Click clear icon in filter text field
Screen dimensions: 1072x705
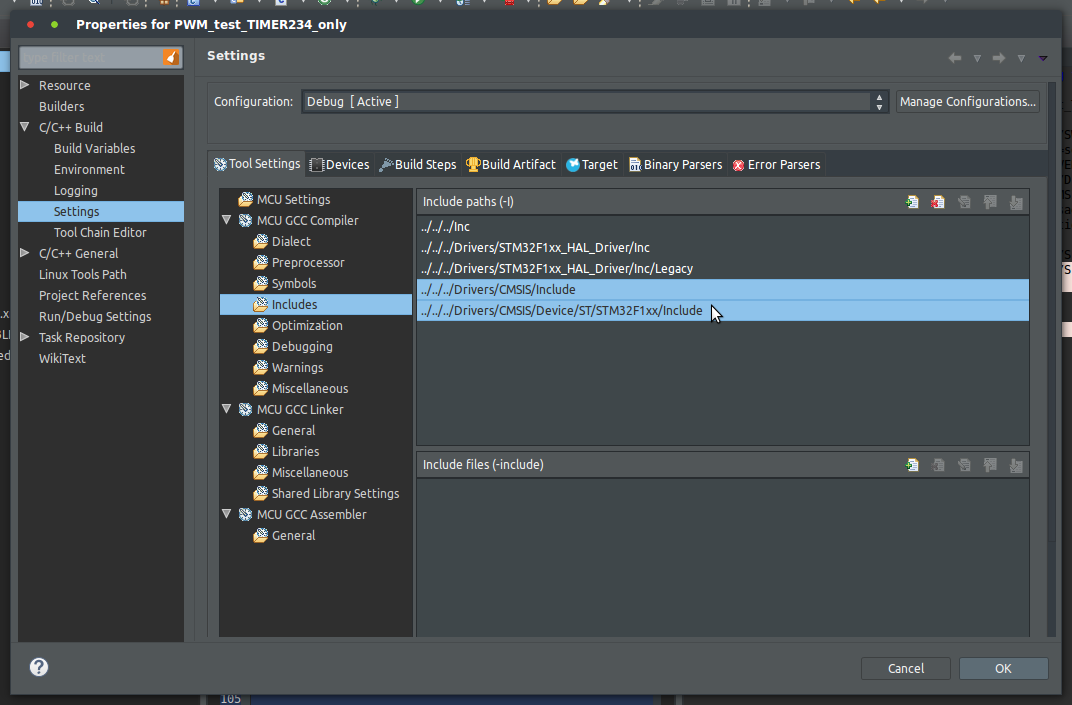click(171, 58)
